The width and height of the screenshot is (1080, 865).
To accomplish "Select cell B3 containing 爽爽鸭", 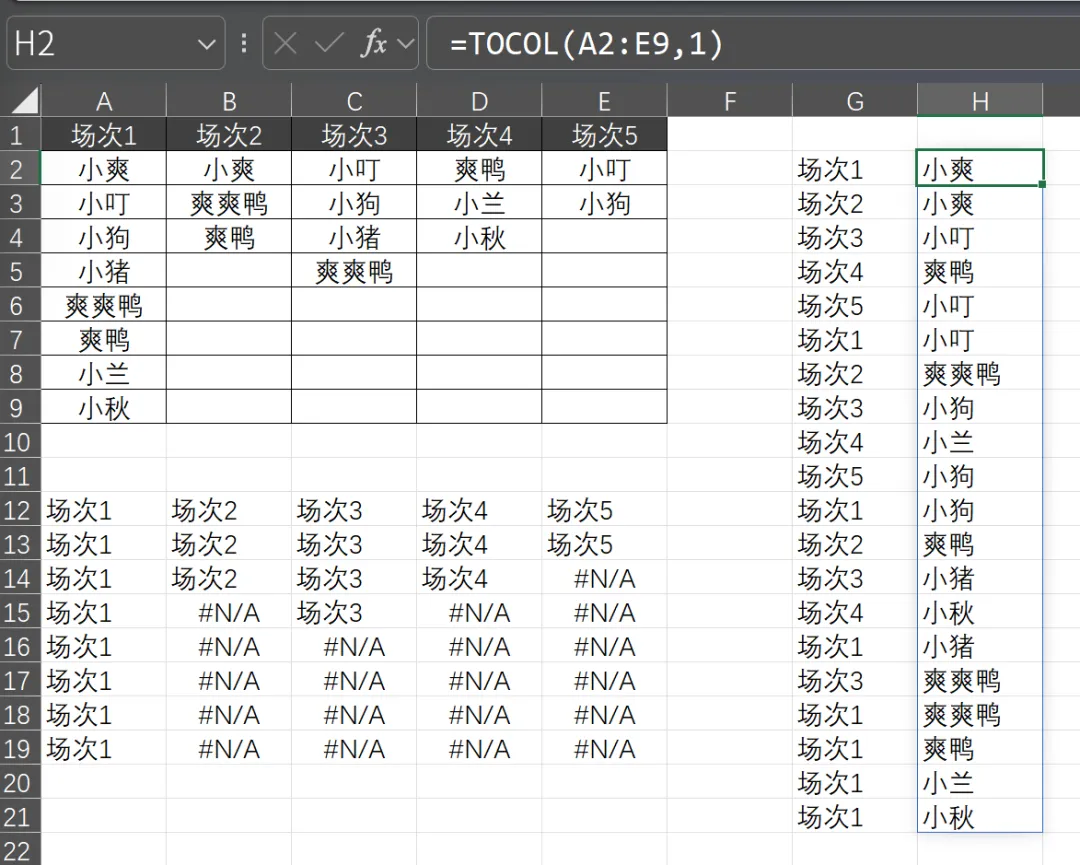I will click(229, 203).
